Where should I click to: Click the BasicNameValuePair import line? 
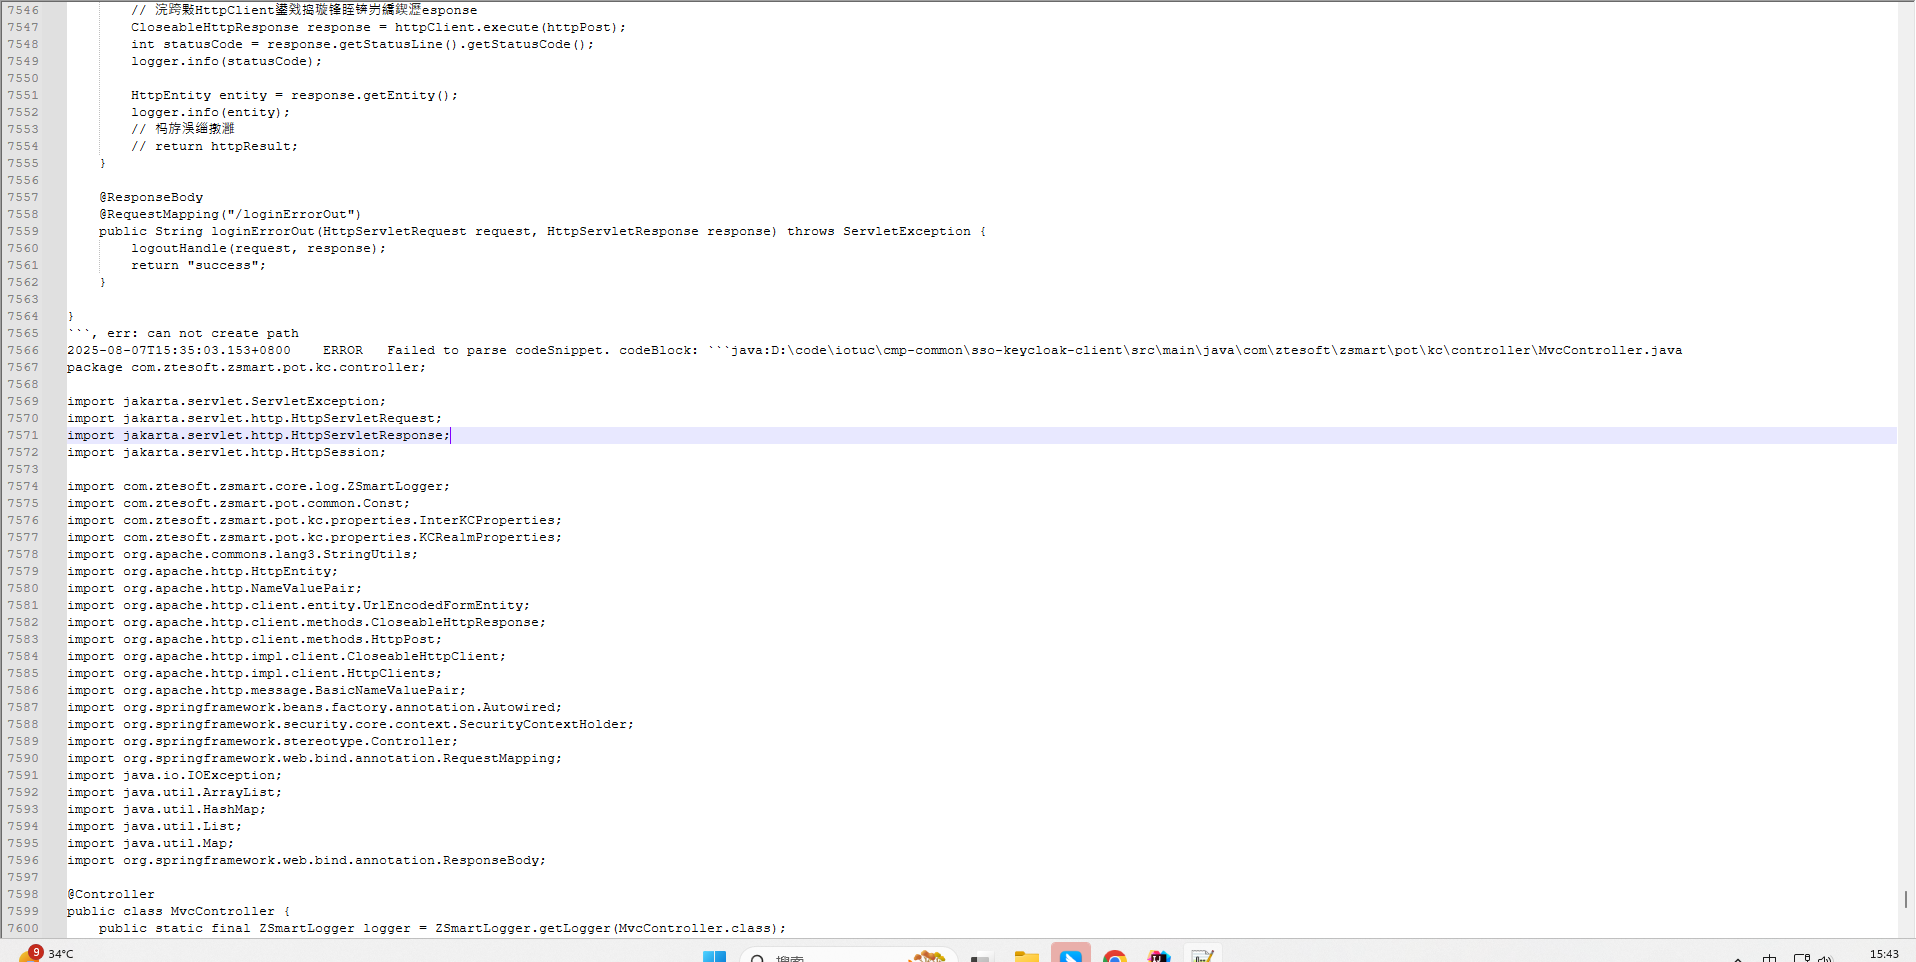pyautogui.click(x=266, y=690)
